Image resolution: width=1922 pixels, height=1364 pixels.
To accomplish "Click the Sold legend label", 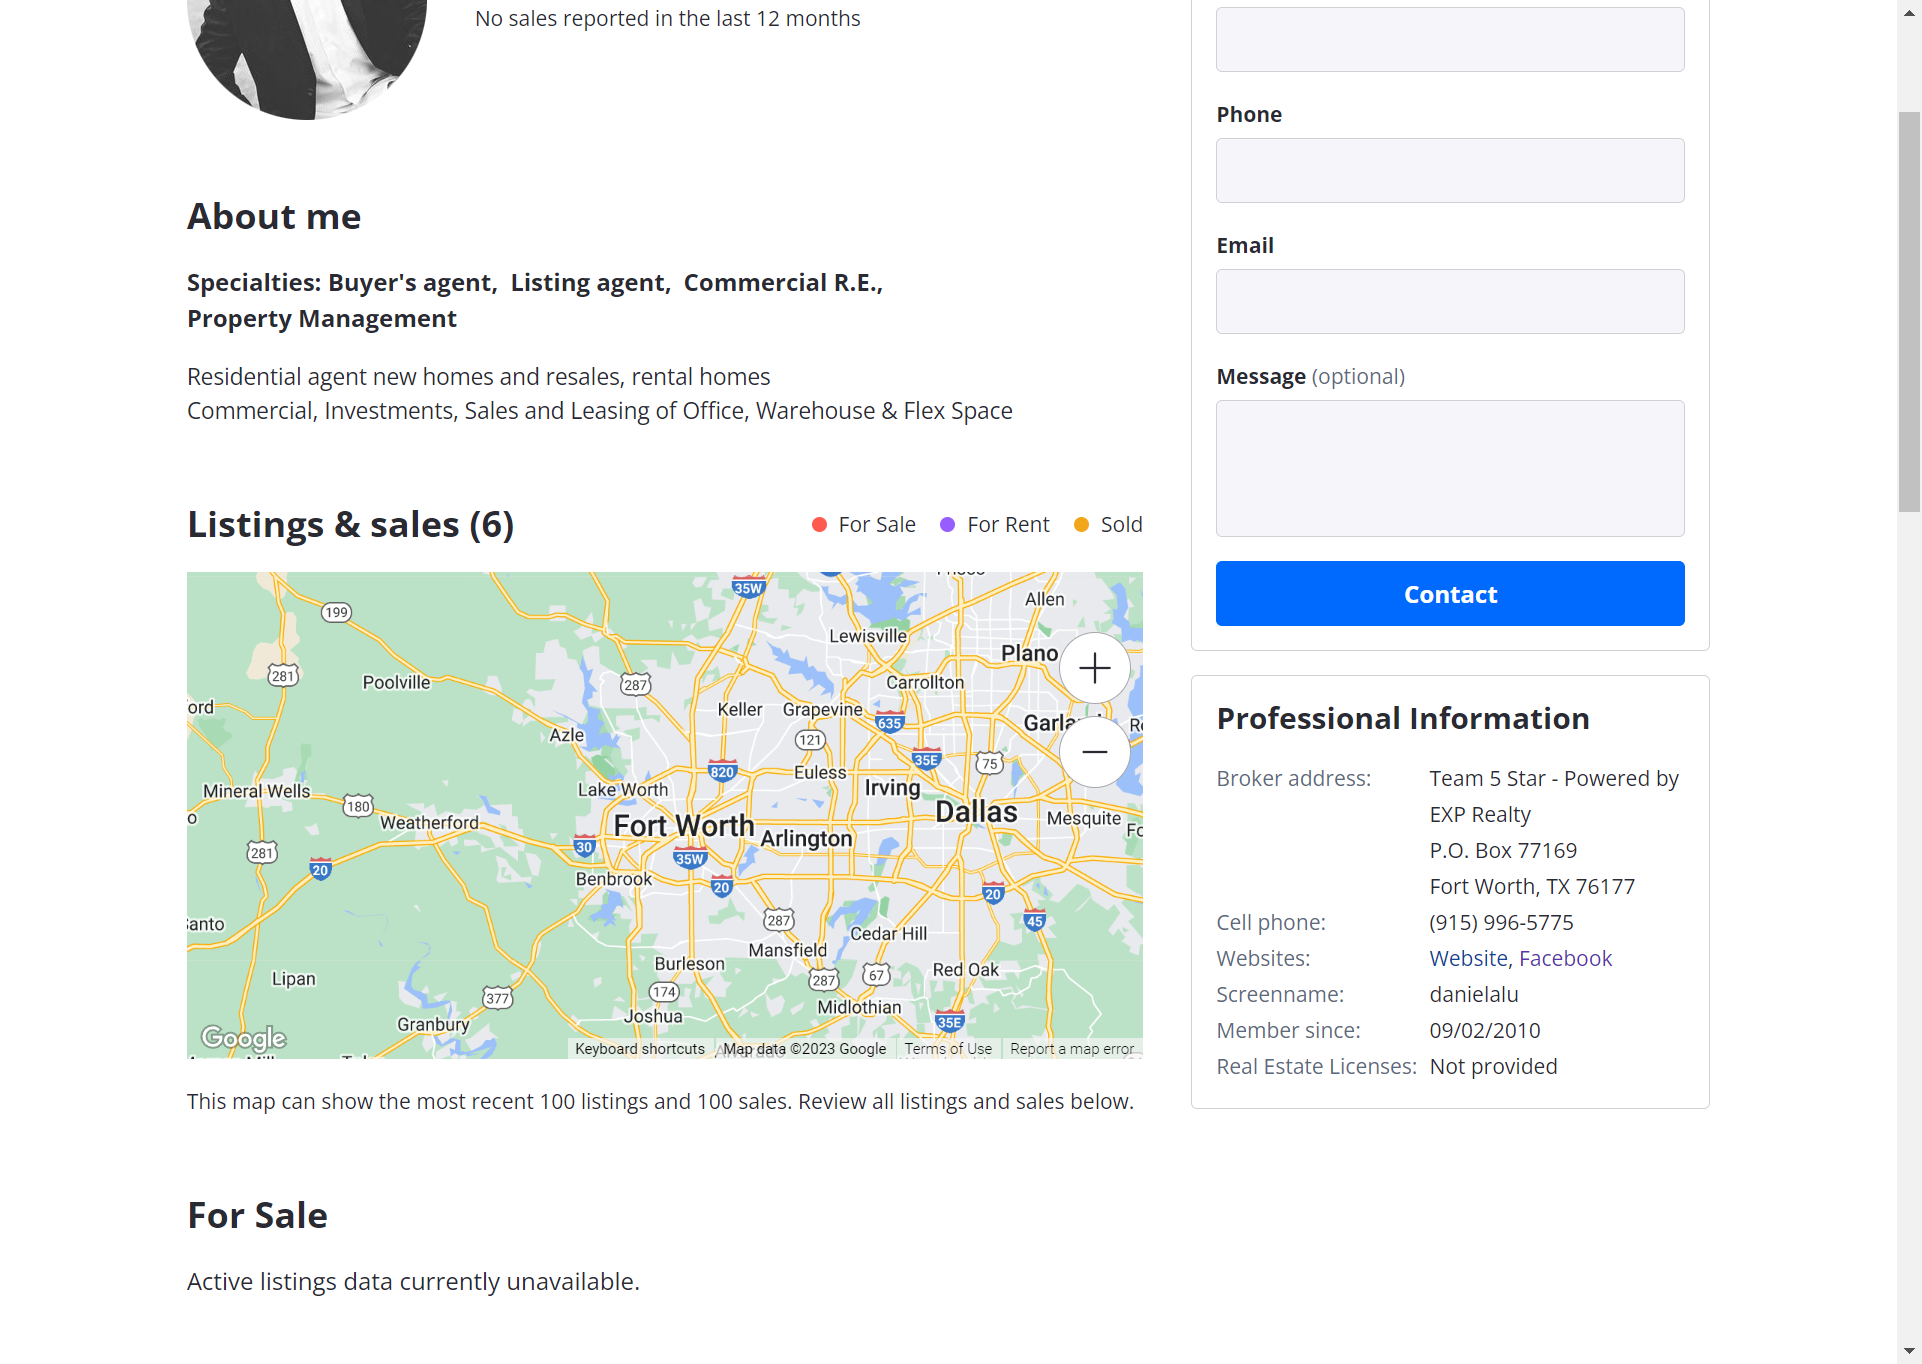I will 1121,524.
